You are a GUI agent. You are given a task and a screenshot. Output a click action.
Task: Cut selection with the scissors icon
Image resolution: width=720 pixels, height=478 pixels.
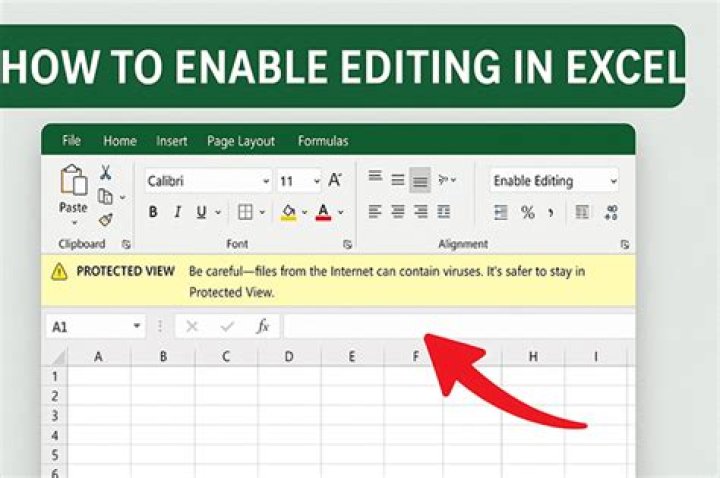pyautogui.click(x=106, y=173)
